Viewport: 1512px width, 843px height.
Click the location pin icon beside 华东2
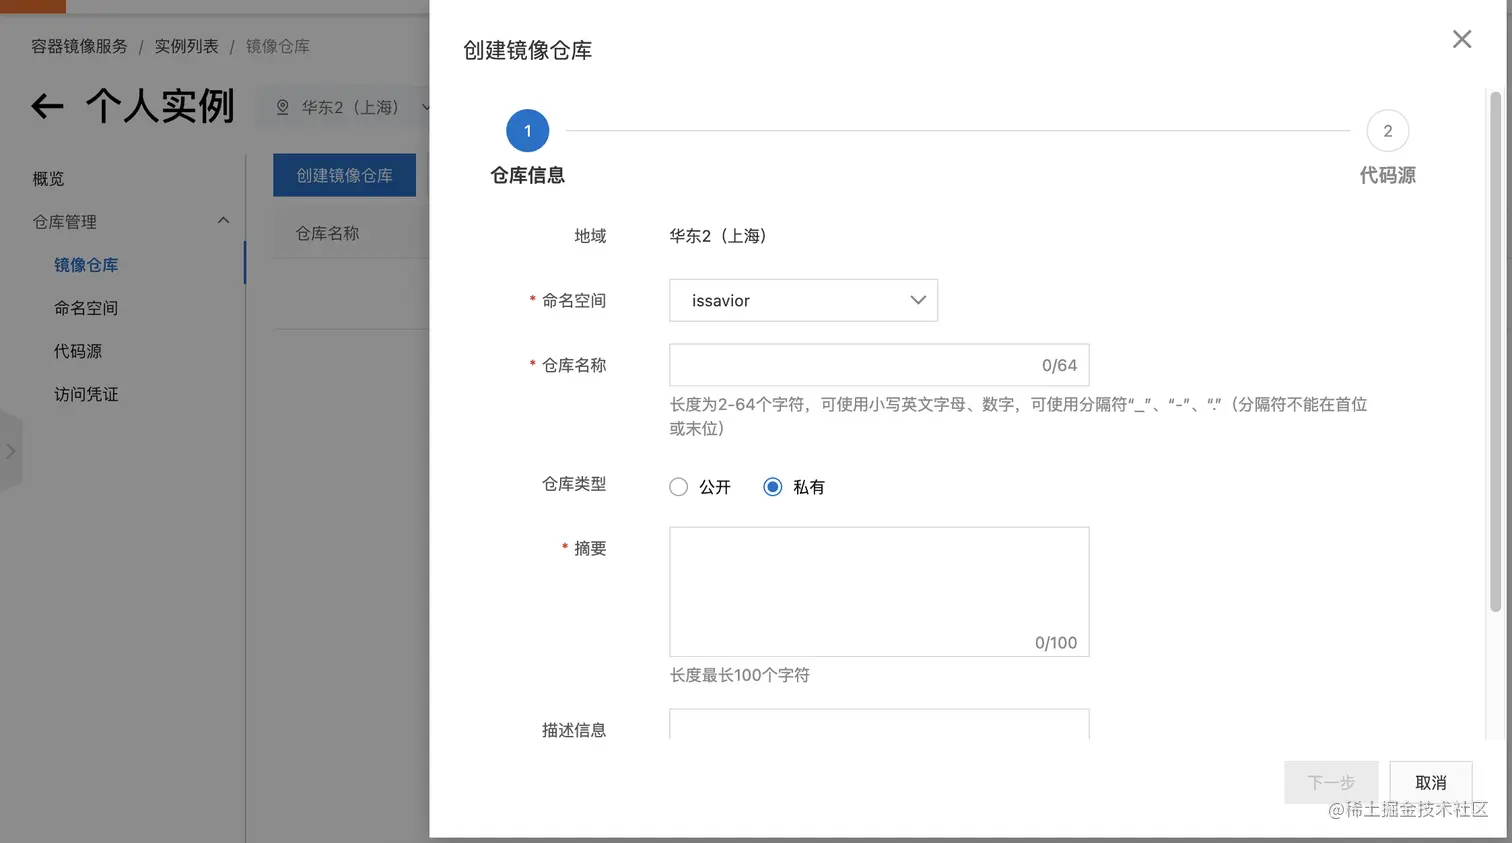(x=282, y=107)
